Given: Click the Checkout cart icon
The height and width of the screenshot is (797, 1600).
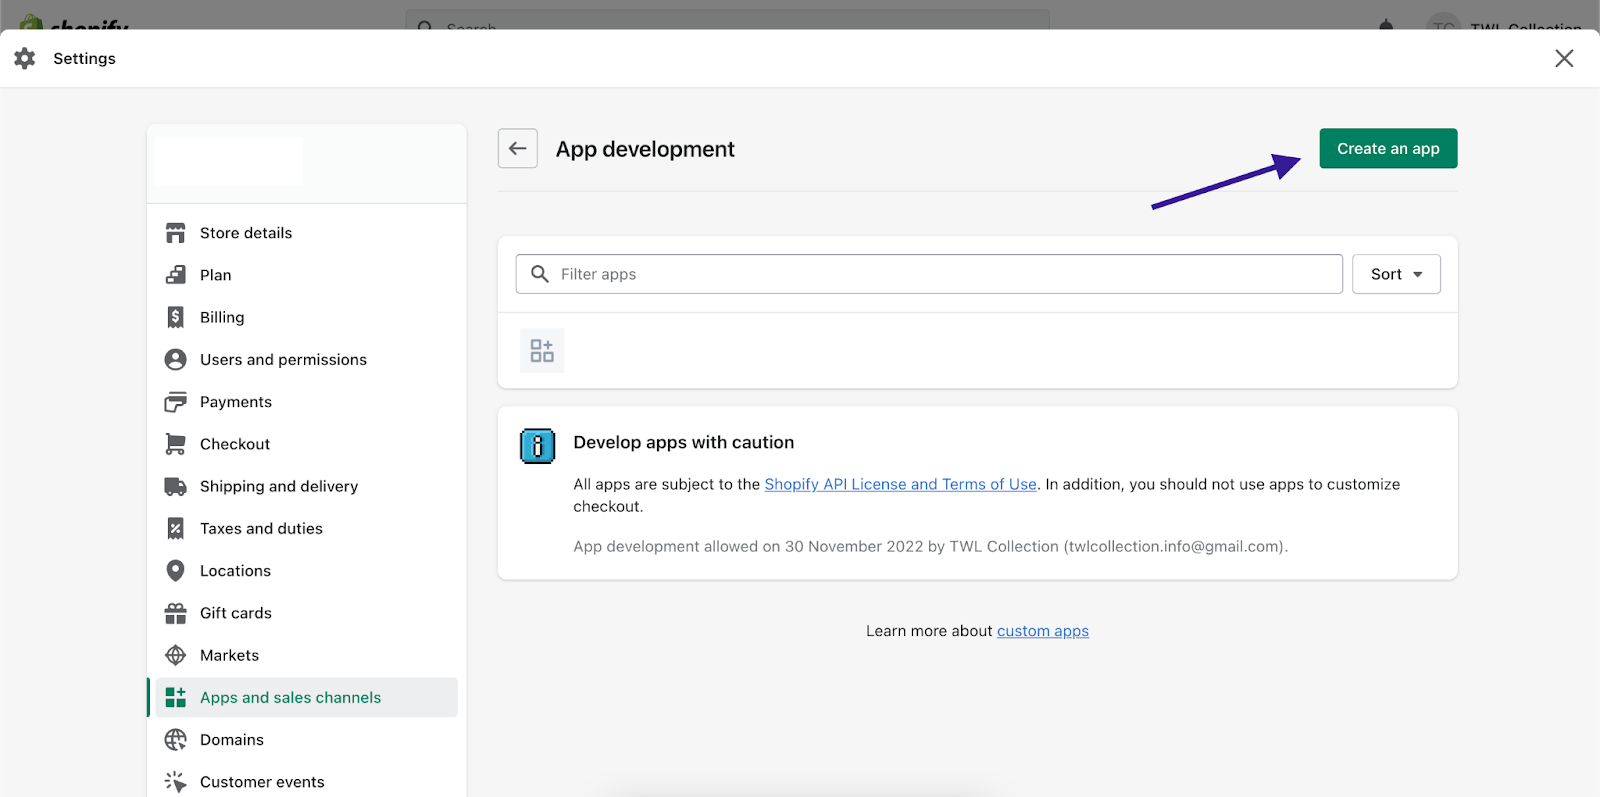Looking at the screenshot, I should pyautogui.click(x=175, y=444).
